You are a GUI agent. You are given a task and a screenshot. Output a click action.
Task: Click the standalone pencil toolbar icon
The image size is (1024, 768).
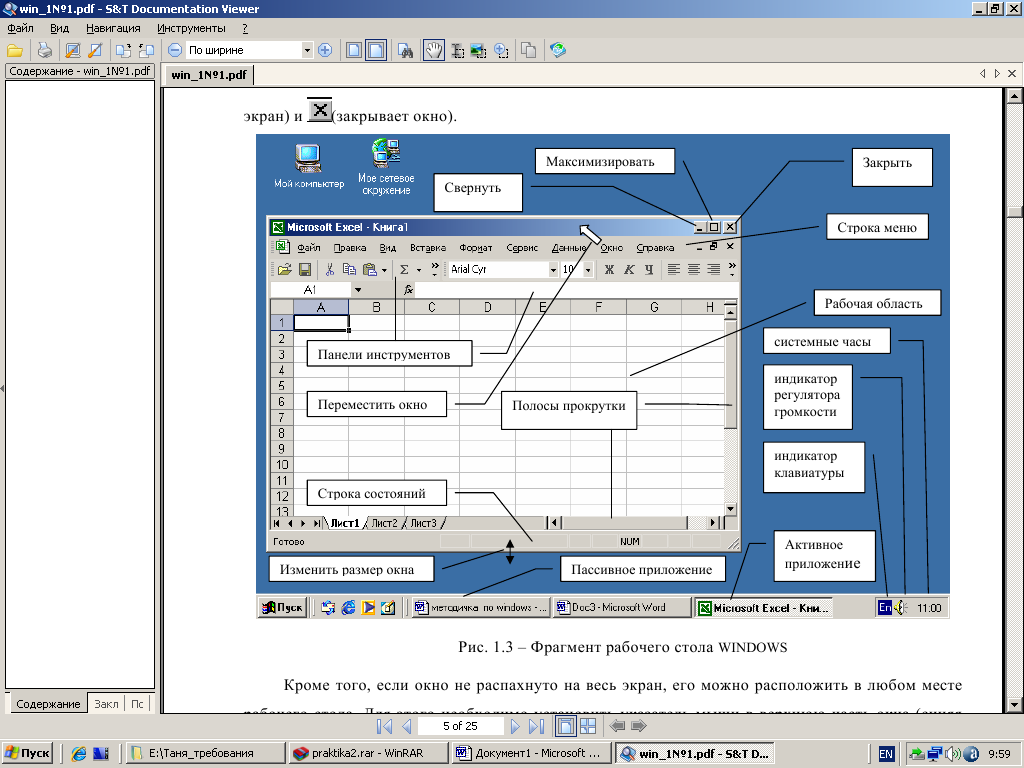[x=95, y=50]
